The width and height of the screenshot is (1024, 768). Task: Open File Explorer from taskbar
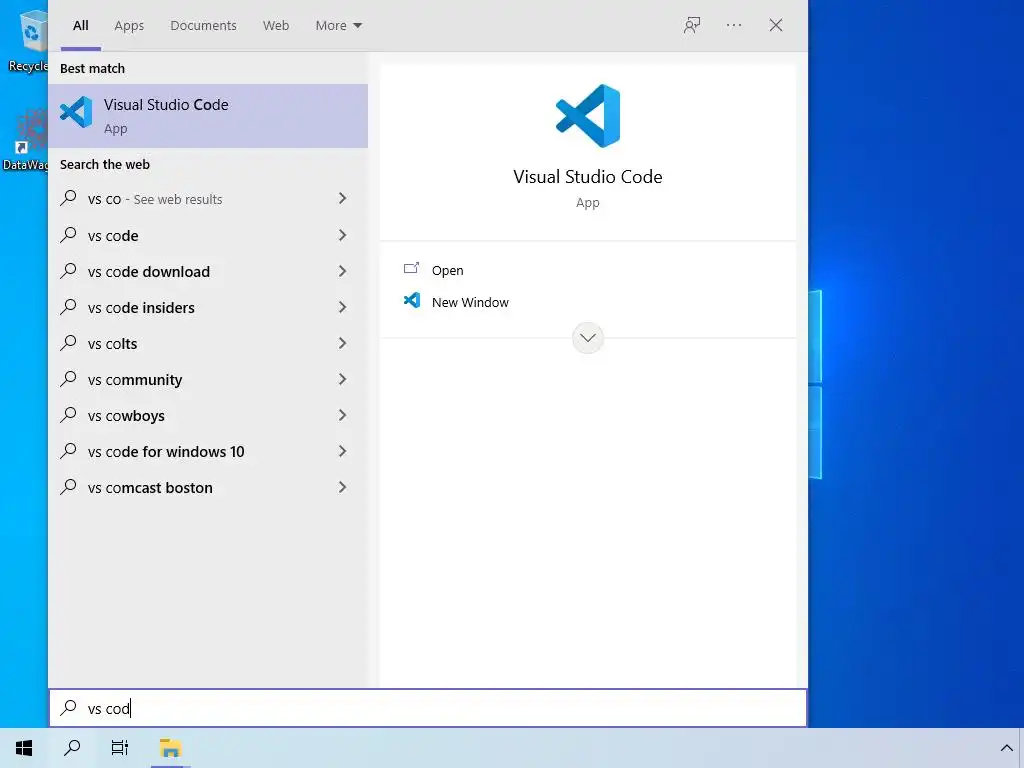[170, 748]
